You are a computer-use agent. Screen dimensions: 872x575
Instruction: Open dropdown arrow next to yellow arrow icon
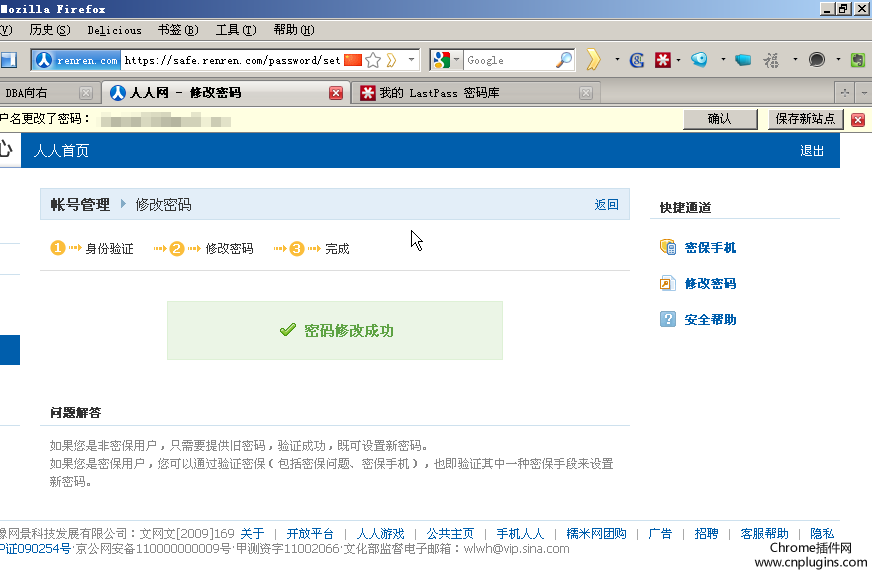click(x=617, y=60)
